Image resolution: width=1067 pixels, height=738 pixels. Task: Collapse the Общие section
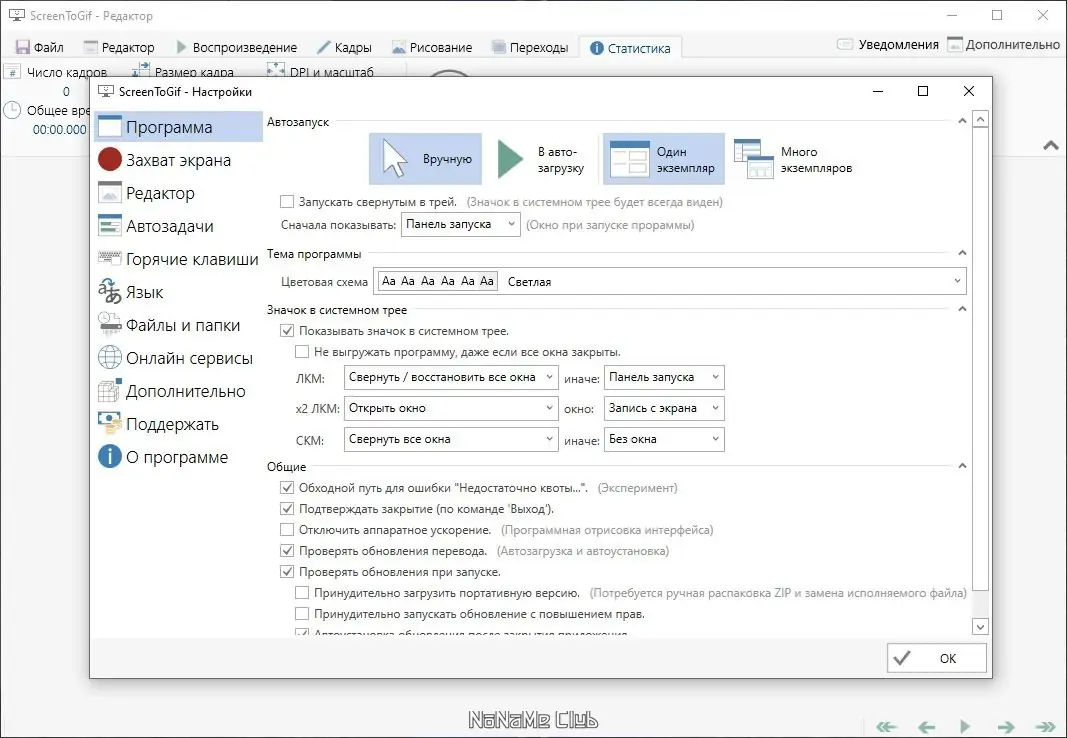tap(962, 466)
